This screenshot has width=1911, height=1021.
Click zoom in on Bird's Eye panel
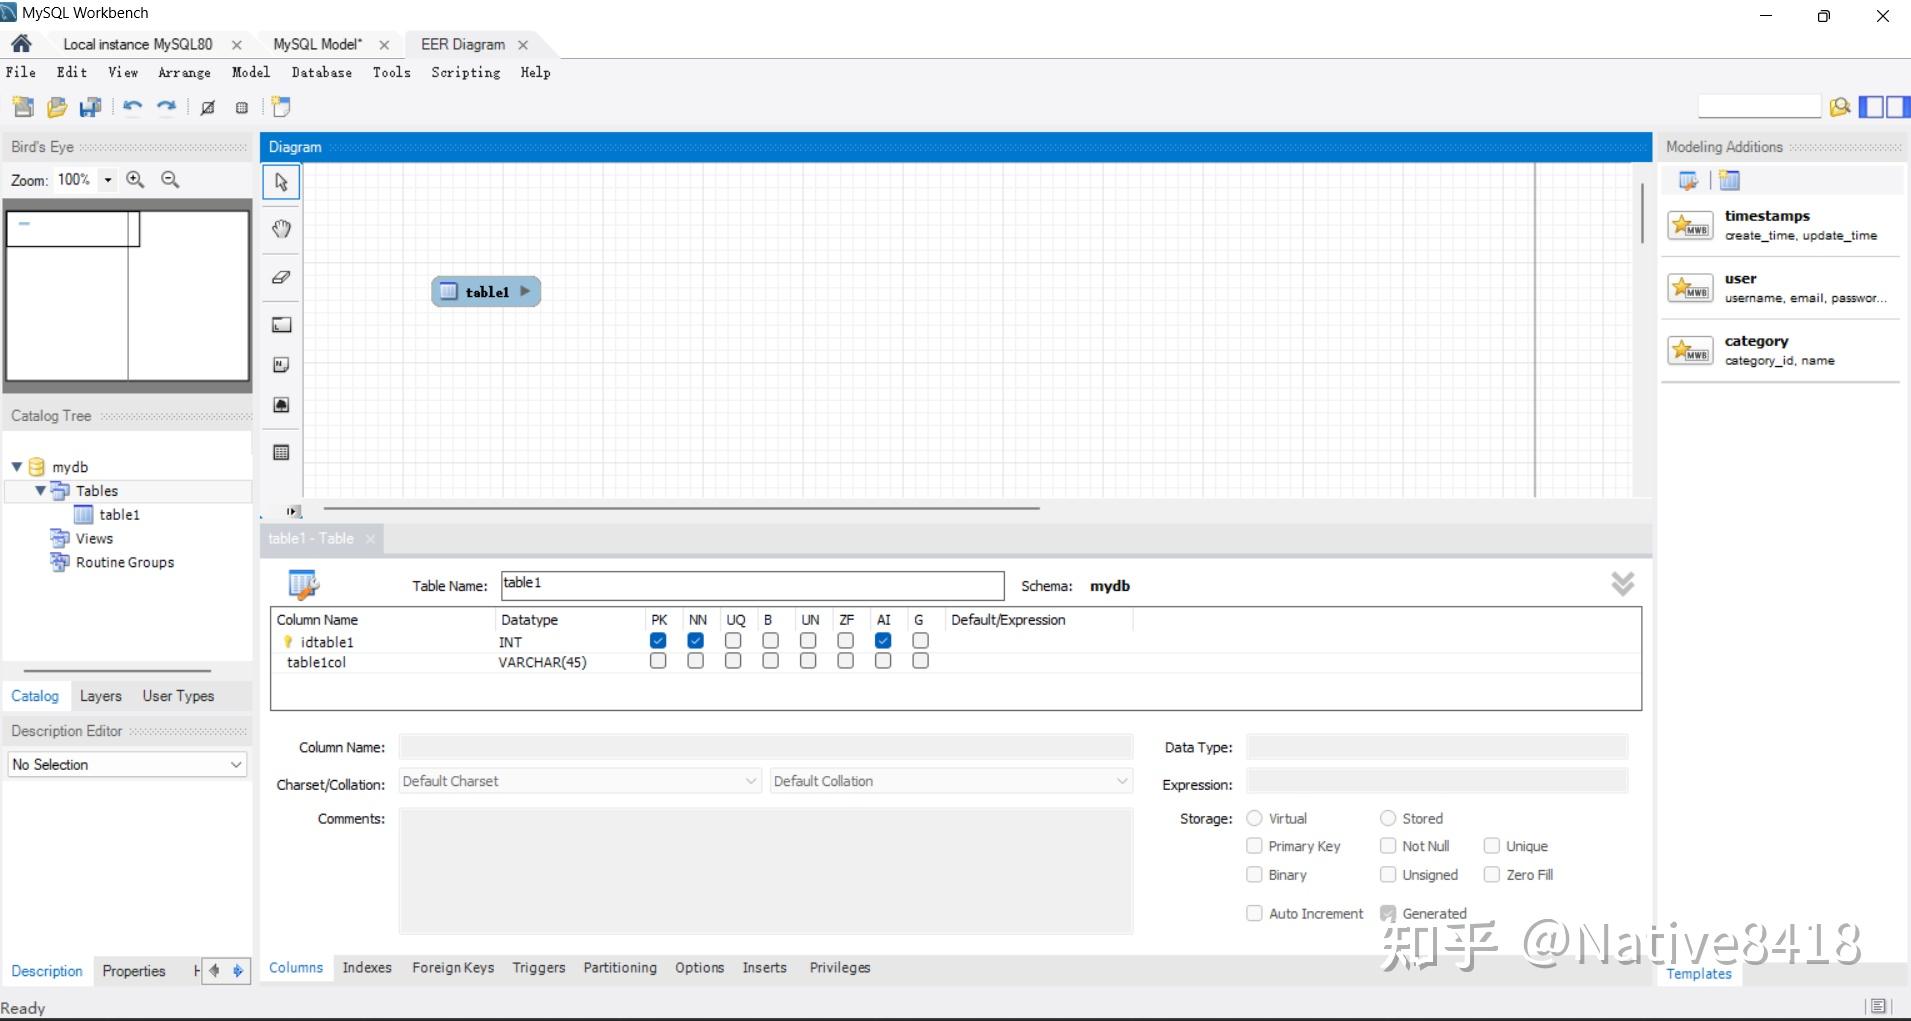point(134,180)
